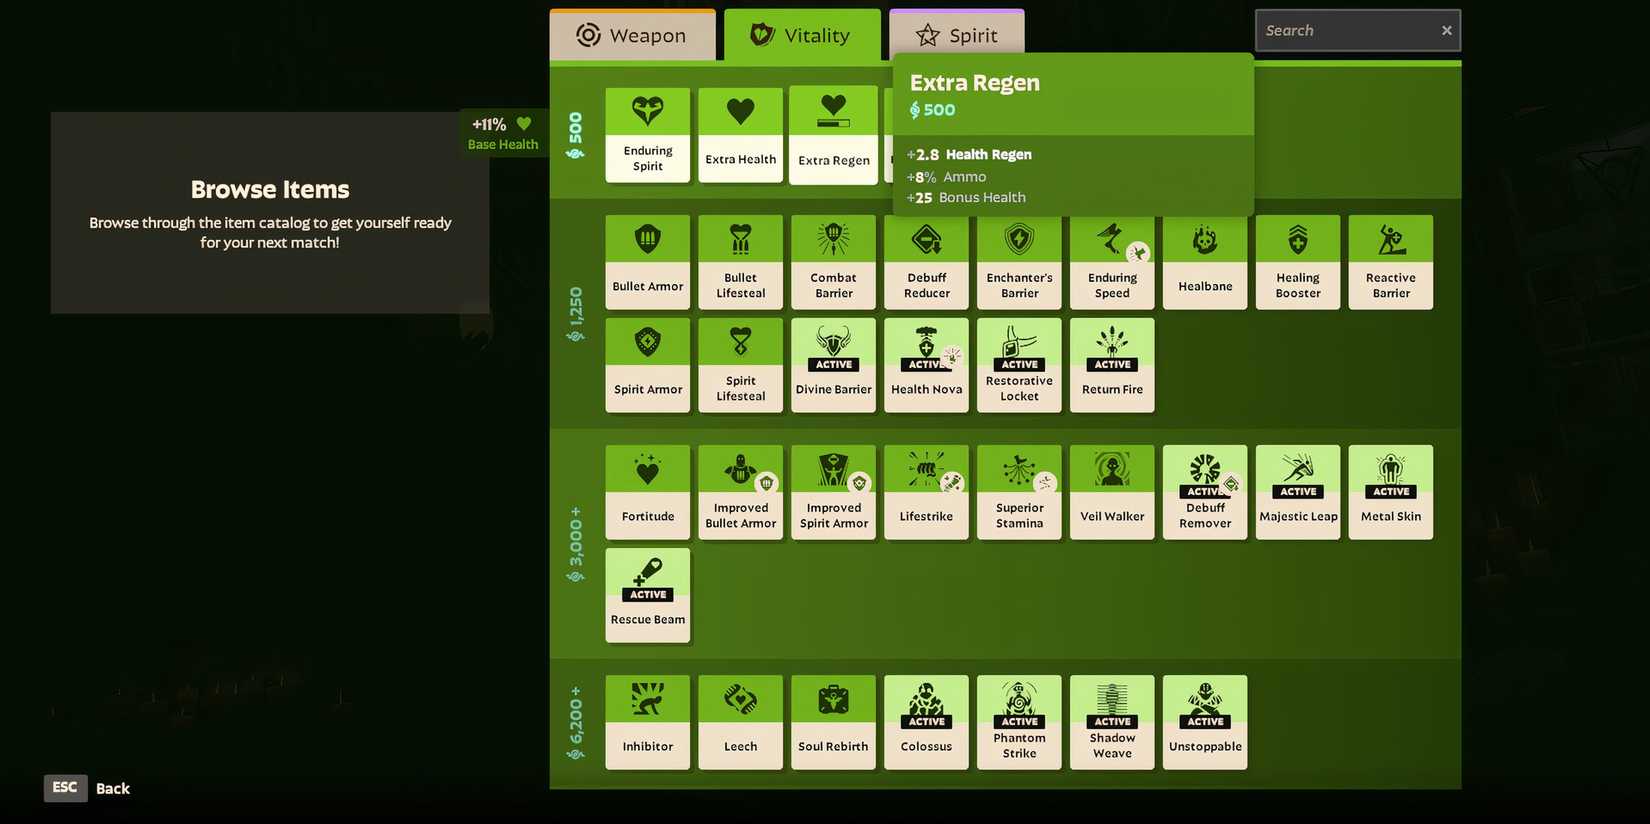Screen dimensions: 1650x824
Task: Select the Veil Walker item
Action: pos(1111,492)
